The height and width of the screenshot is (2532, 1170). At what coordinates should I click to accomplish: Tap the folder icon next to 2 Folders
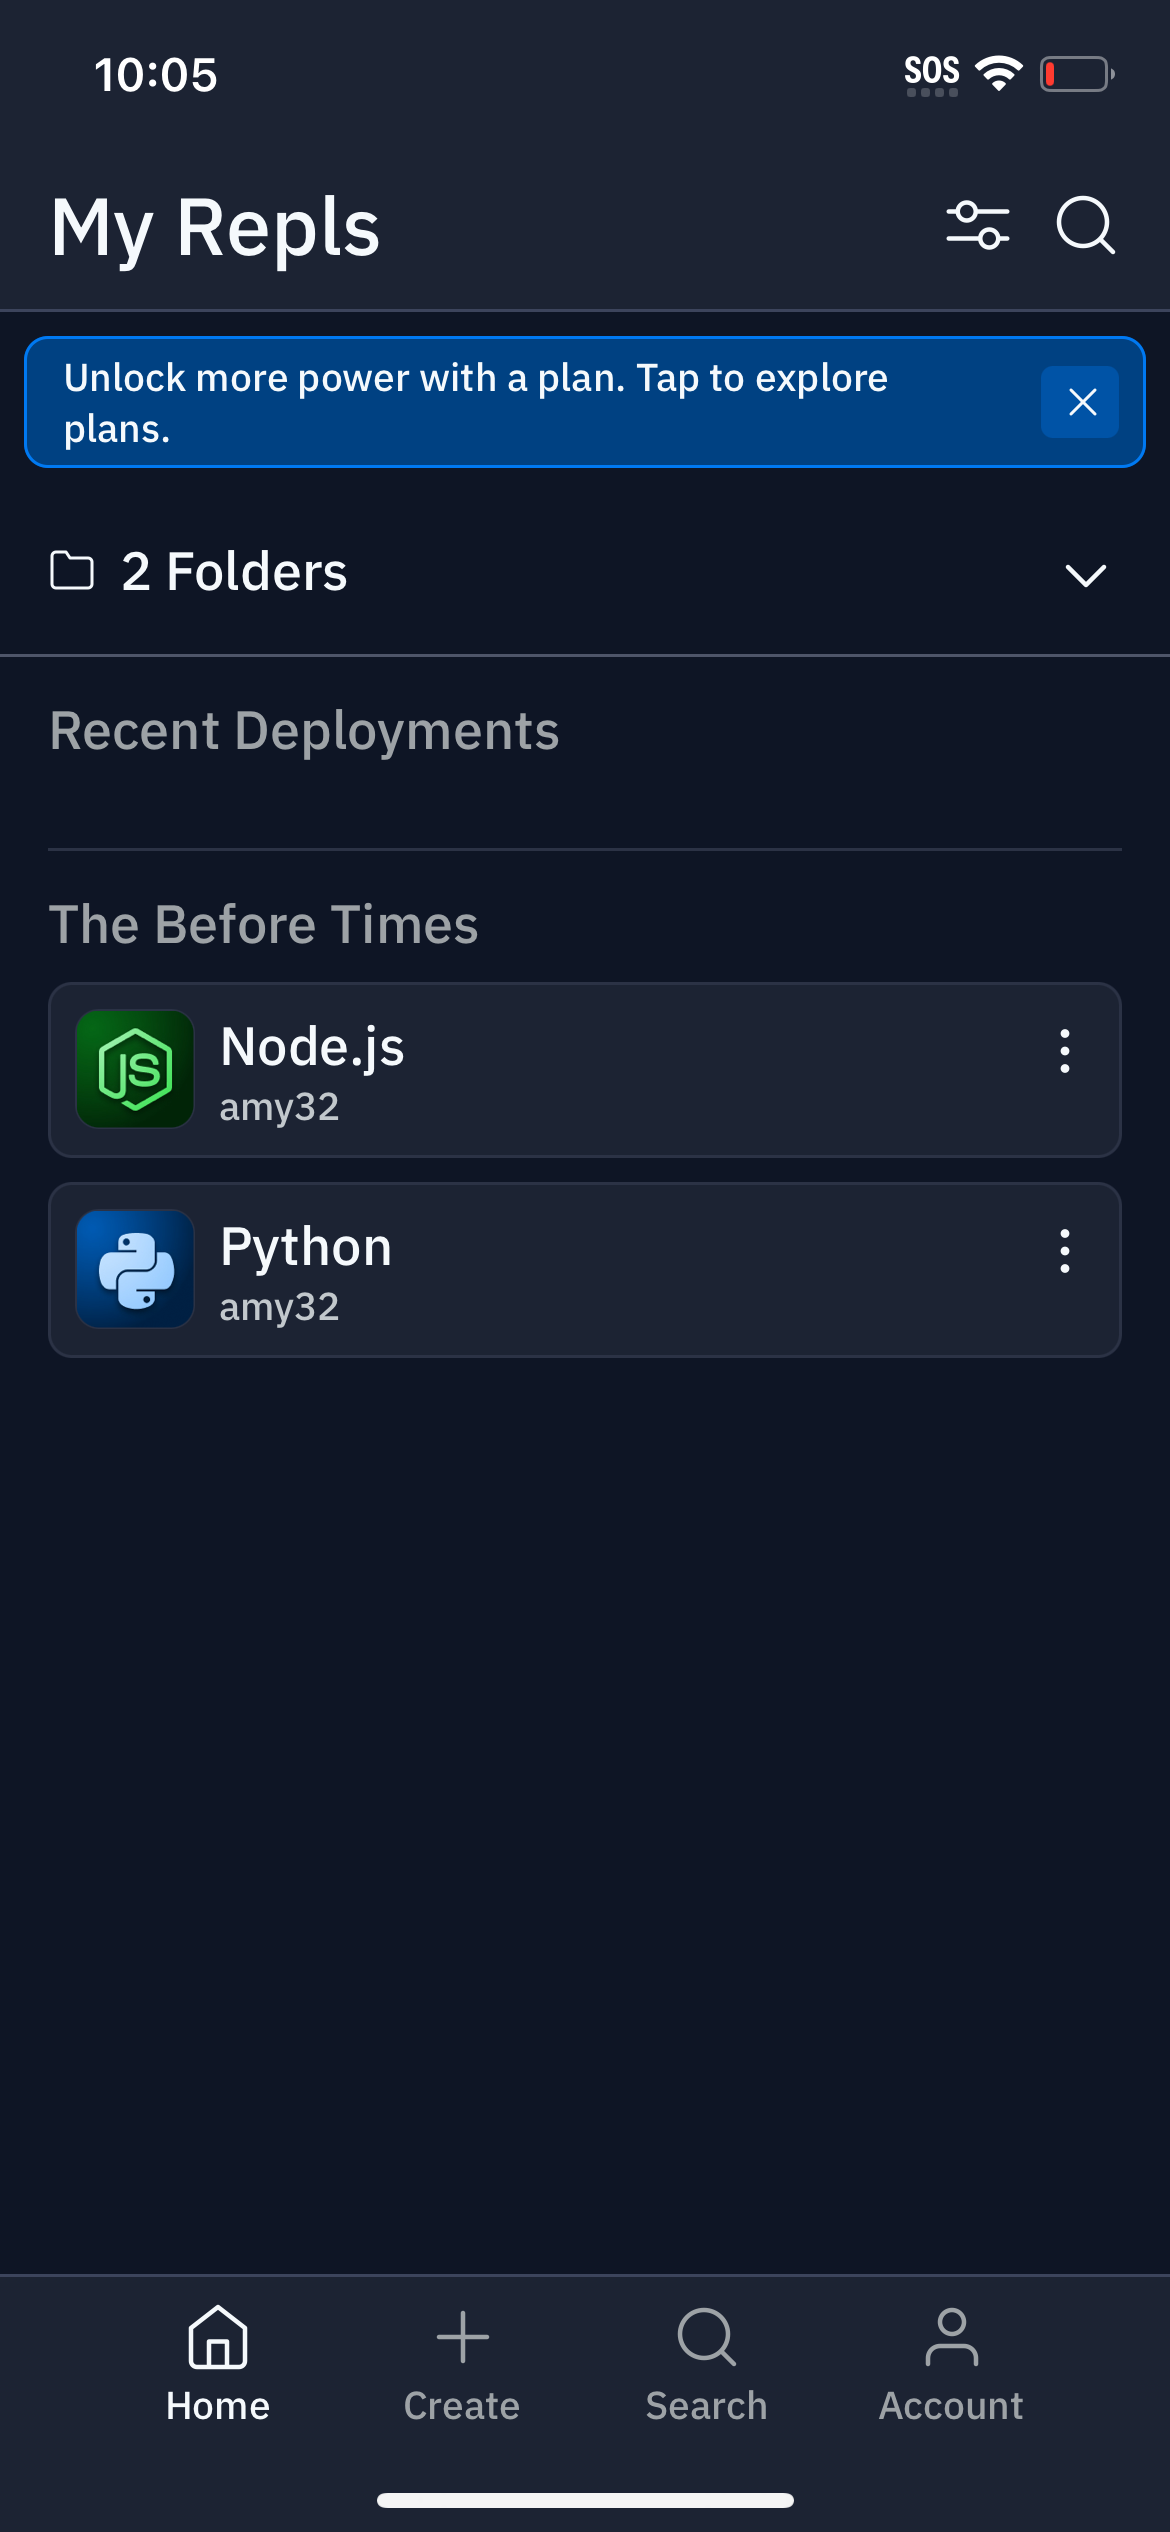[72, 571]
